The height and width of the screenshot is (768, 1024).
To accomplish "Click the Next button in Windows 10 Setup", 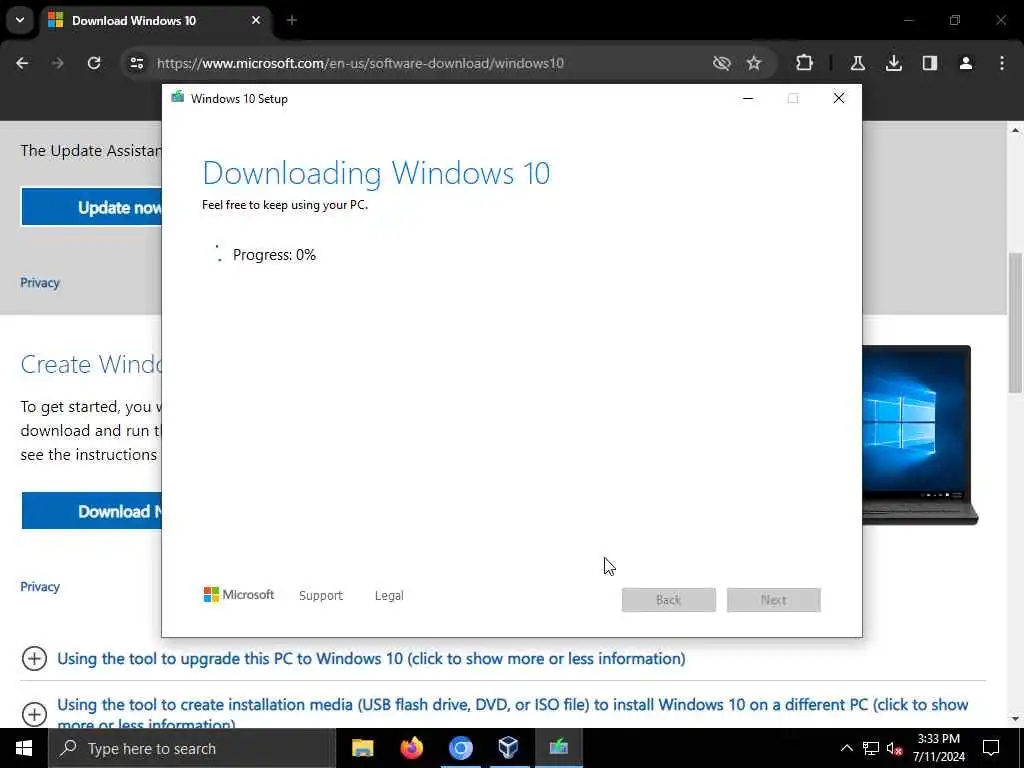I will [774, 600].
